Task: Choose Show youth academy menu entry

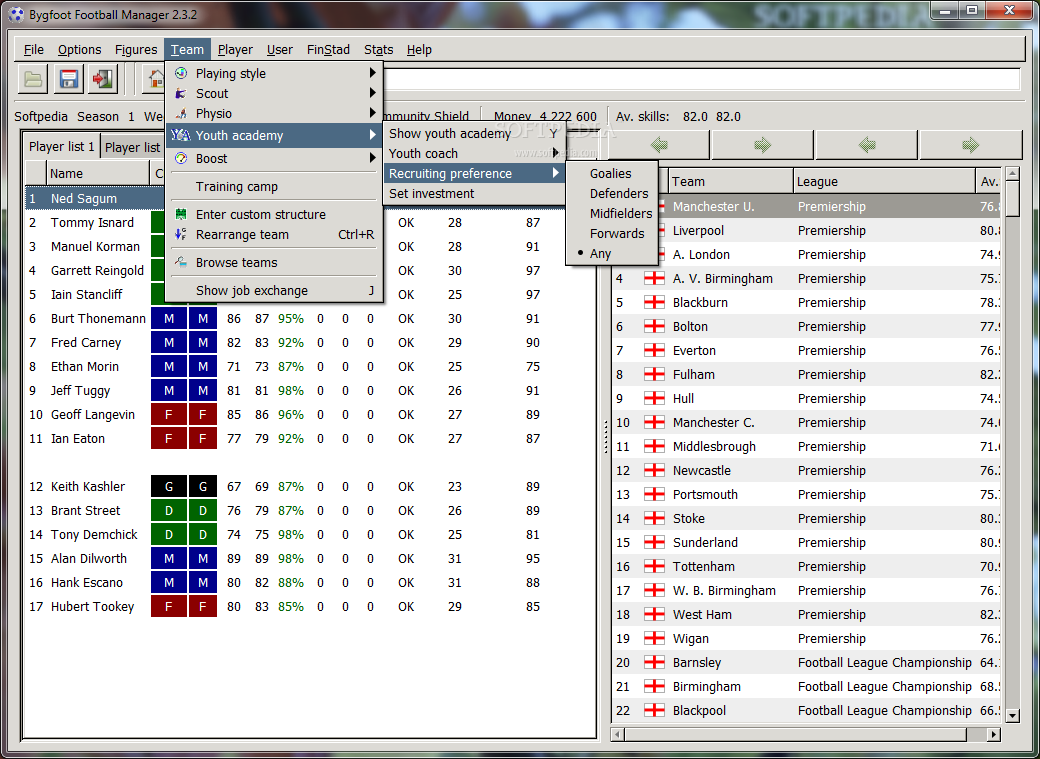Action: pyautogui.click(x=474, y=133)
